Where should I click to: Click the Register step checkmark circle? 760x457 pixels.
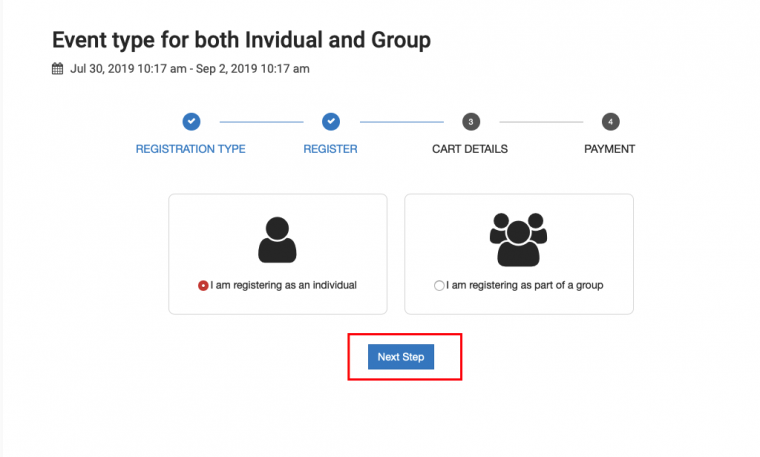(331, 122)
